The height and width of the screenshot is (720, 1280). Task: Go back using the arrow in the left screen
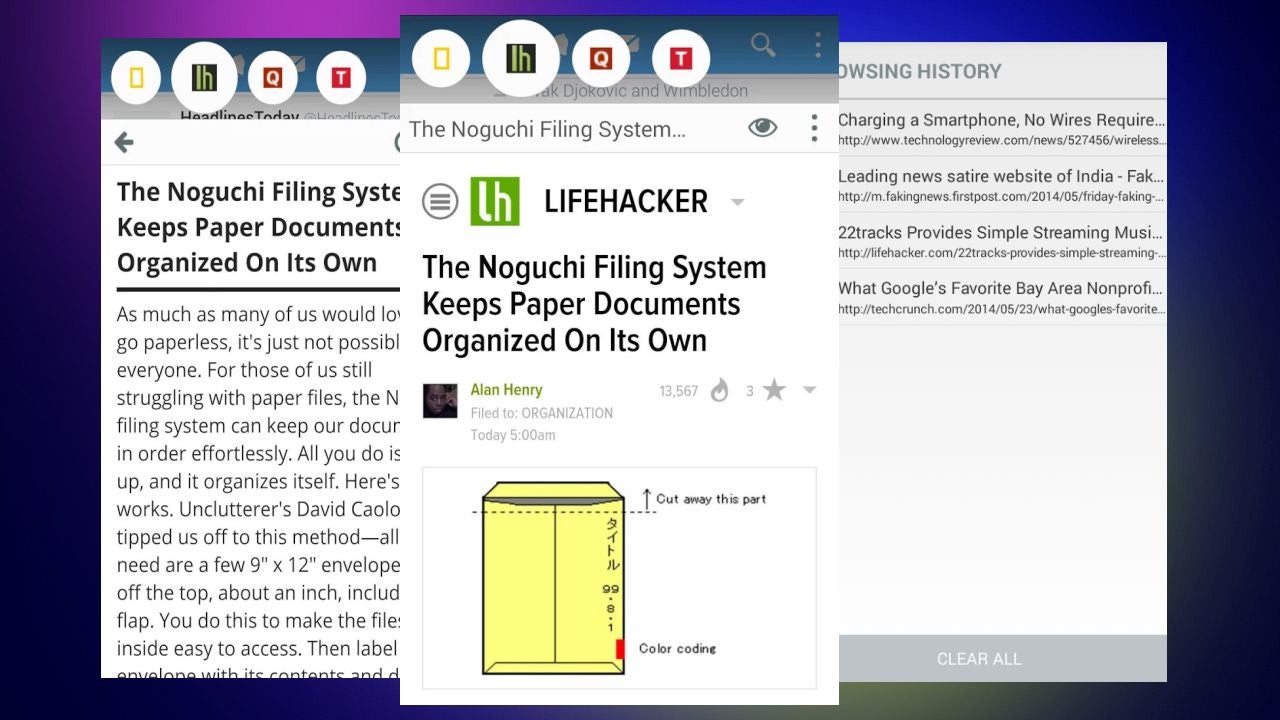tap(124, 142)
